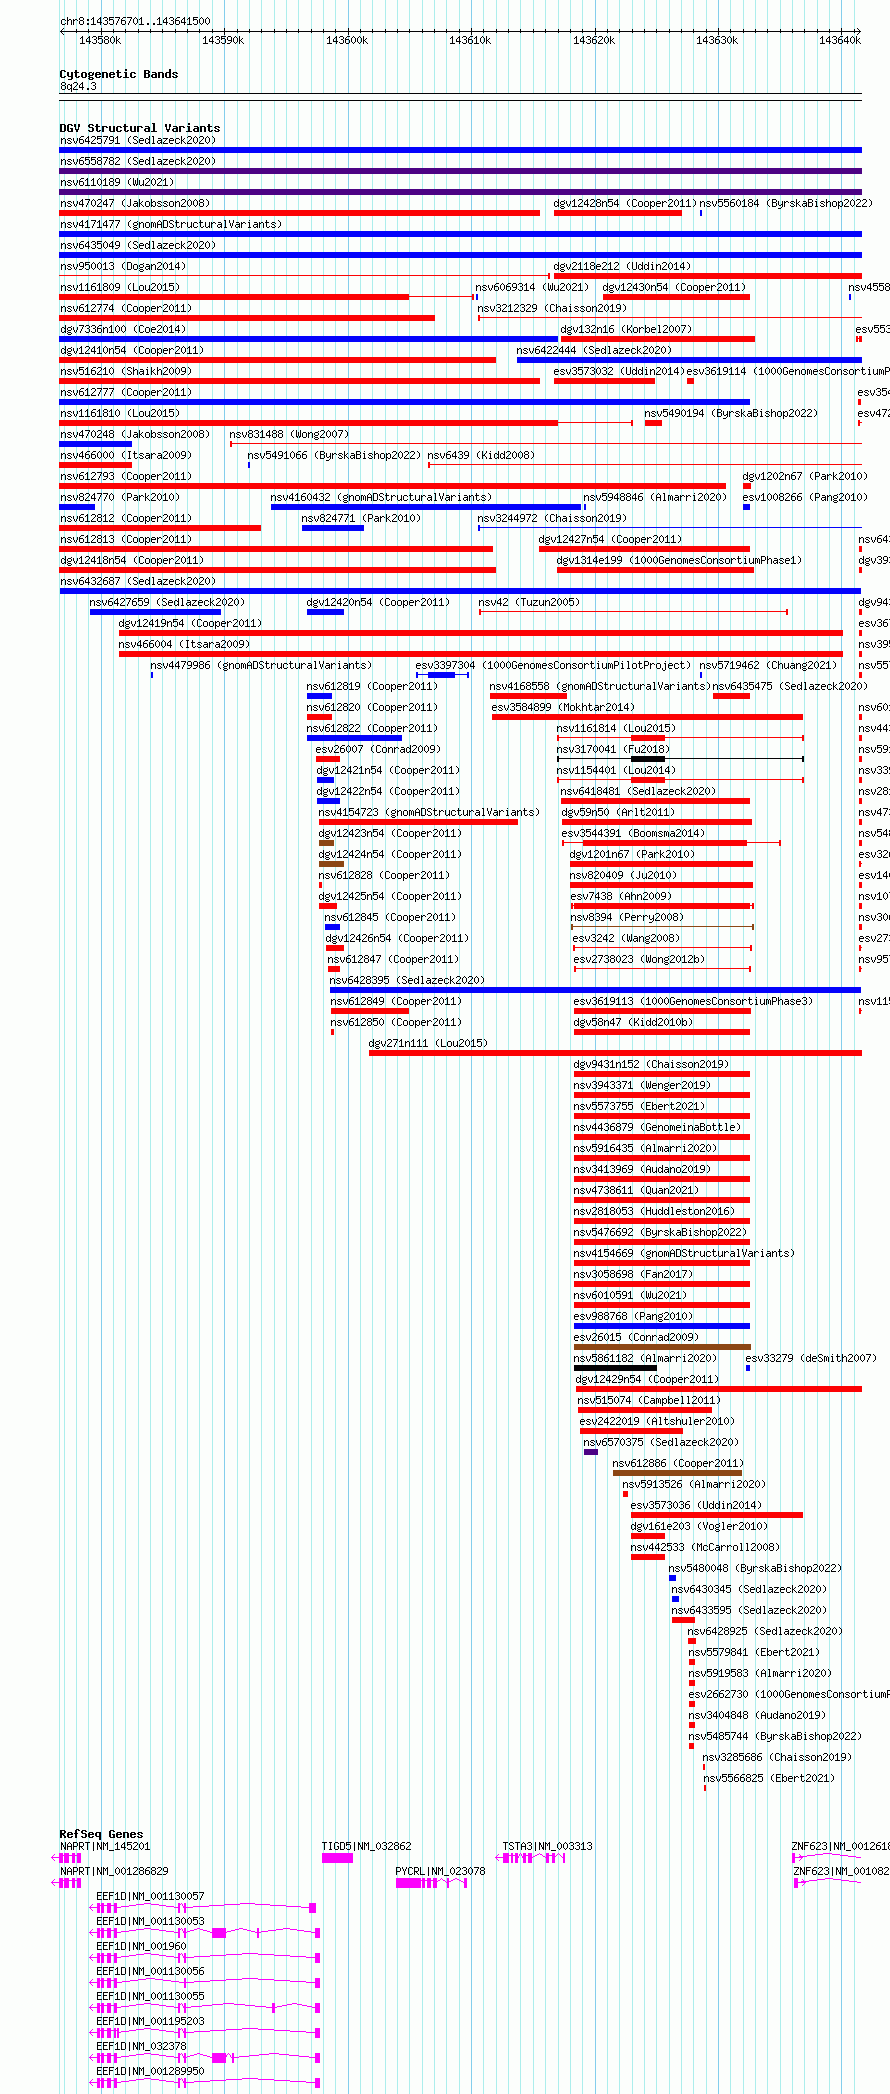The height and width of the screenshot is (2094, 890).
Task: Open nsv831488 (Wong2007) variant
Action: (x=289, y=434)
